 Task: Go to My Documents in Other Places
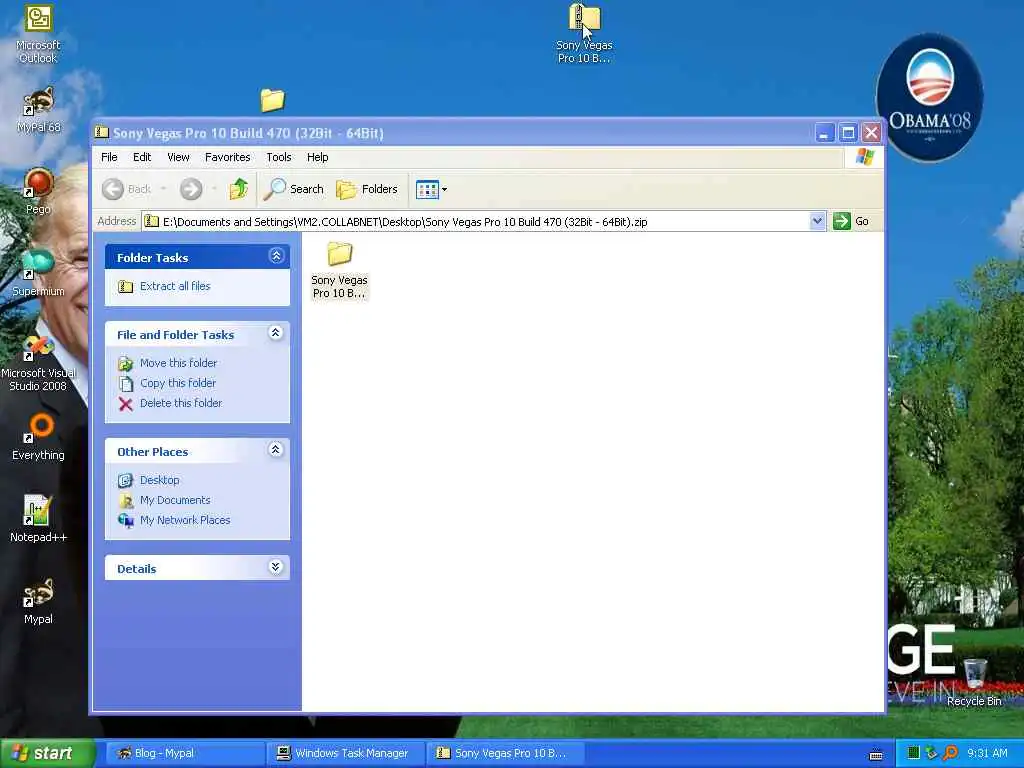click(x=175, y=500)
